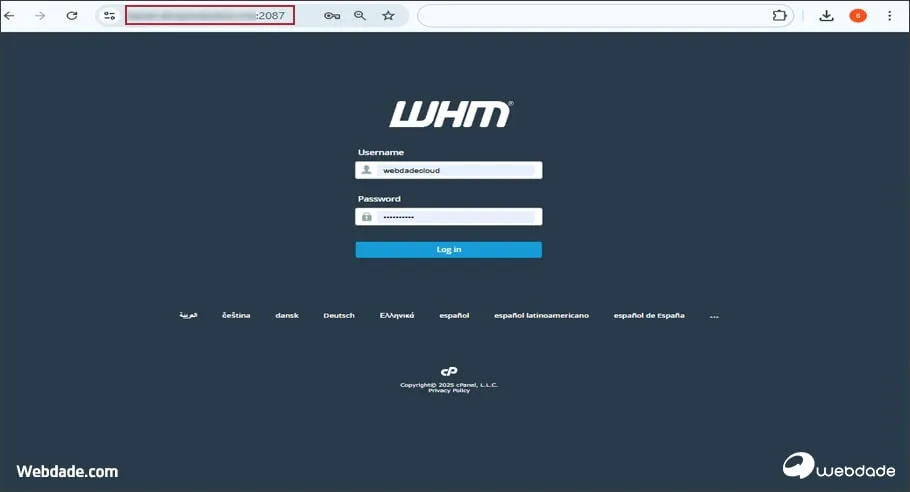Click the WHM logo
This screenshot has width=910, height=492.
click(451, 114)
